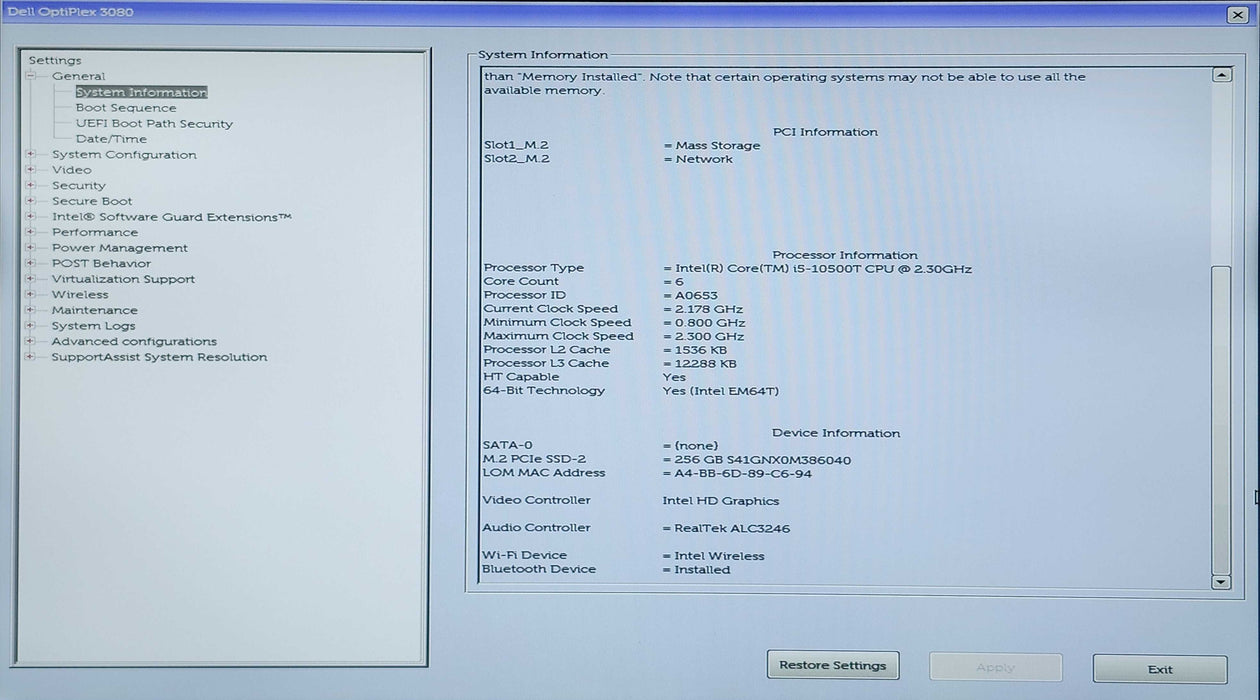Click M.2 PCIe SSD-2 entry

pos(667,460)
